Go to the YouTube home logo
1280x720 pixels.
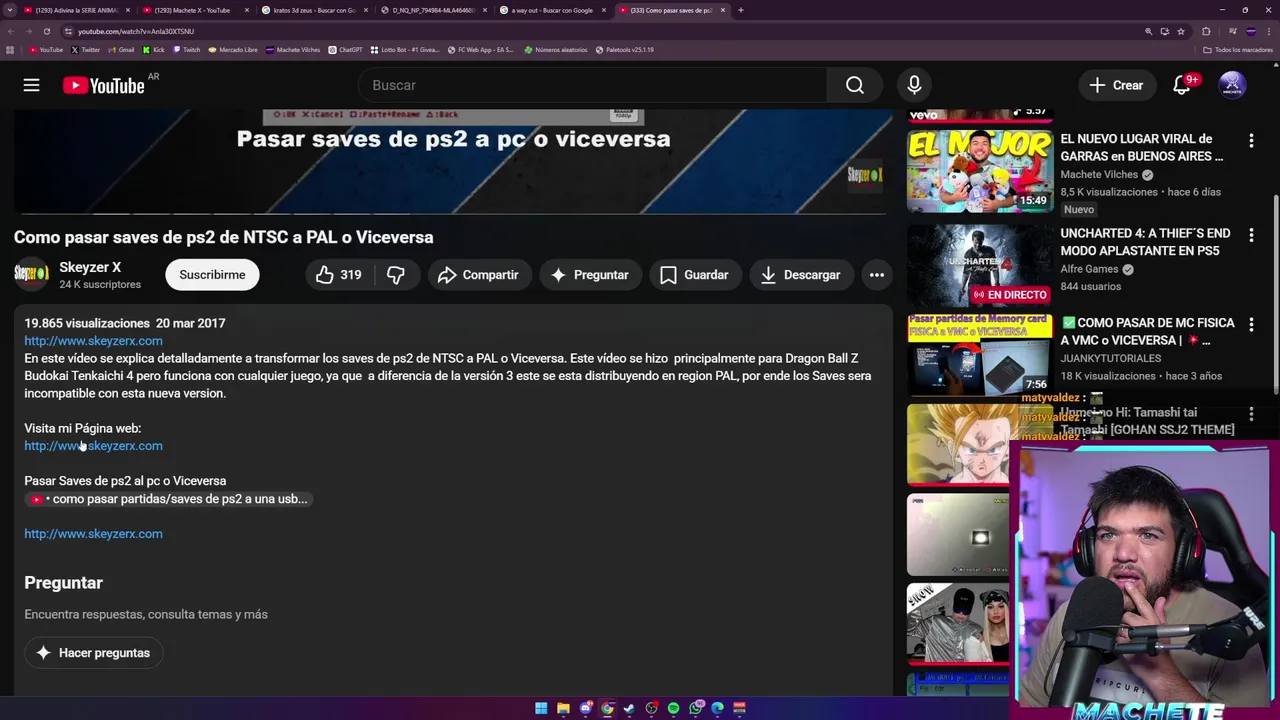104,85
